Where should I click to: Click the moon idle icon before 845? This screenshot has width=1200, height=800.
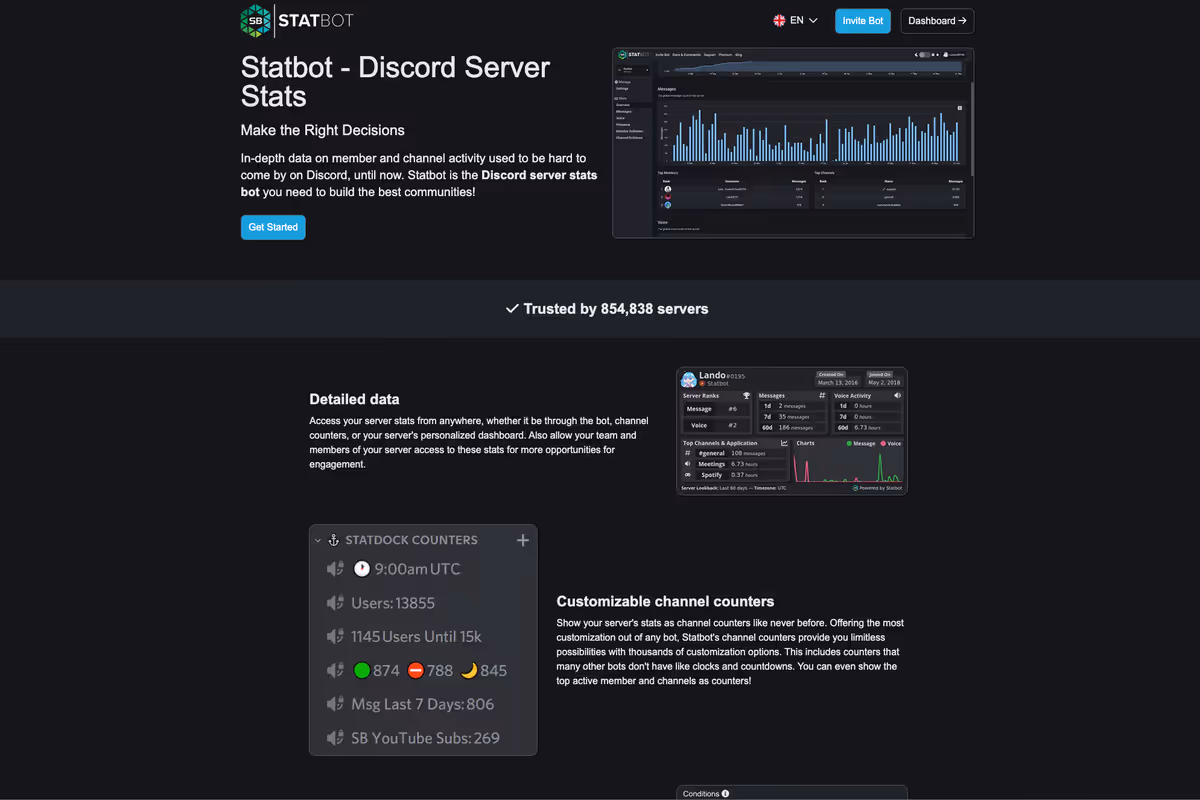point(469,671)
